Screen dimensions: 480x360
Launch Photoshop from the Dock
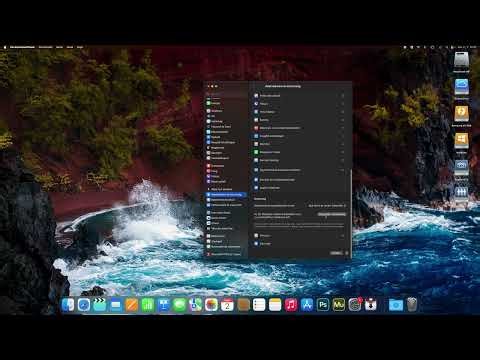click(x=323, y=305)
